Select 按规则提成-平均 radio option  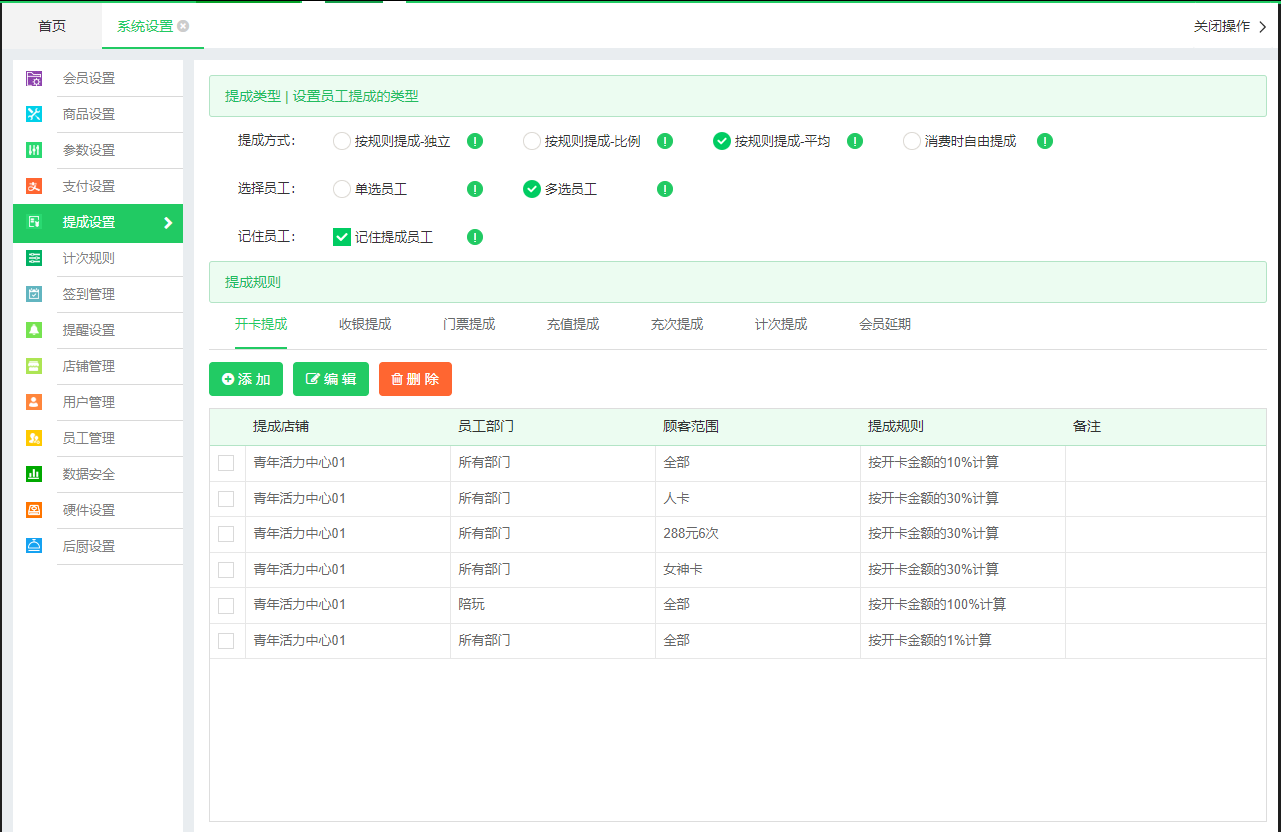(x=722, y=141)
